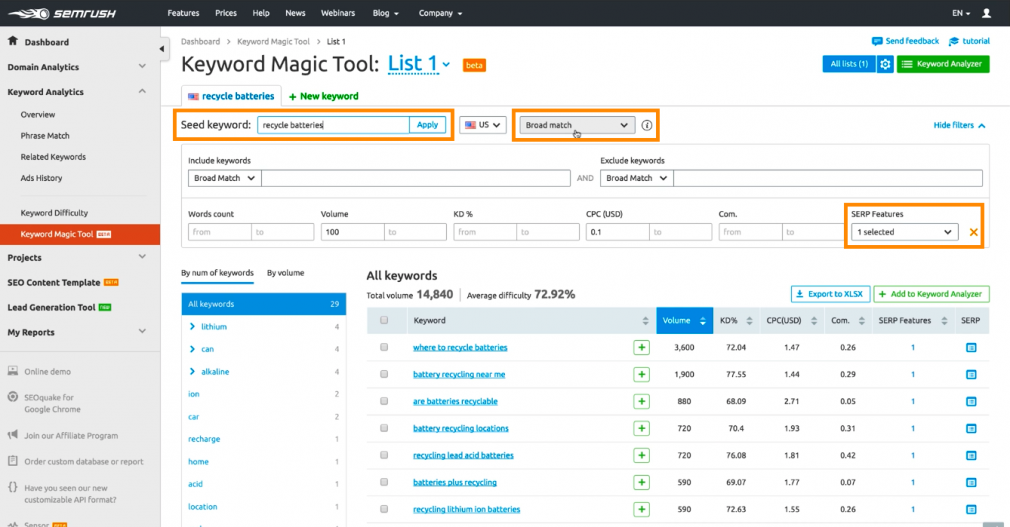View SERP icon for 'recycling lithium ion batteries'

point(971,510)
